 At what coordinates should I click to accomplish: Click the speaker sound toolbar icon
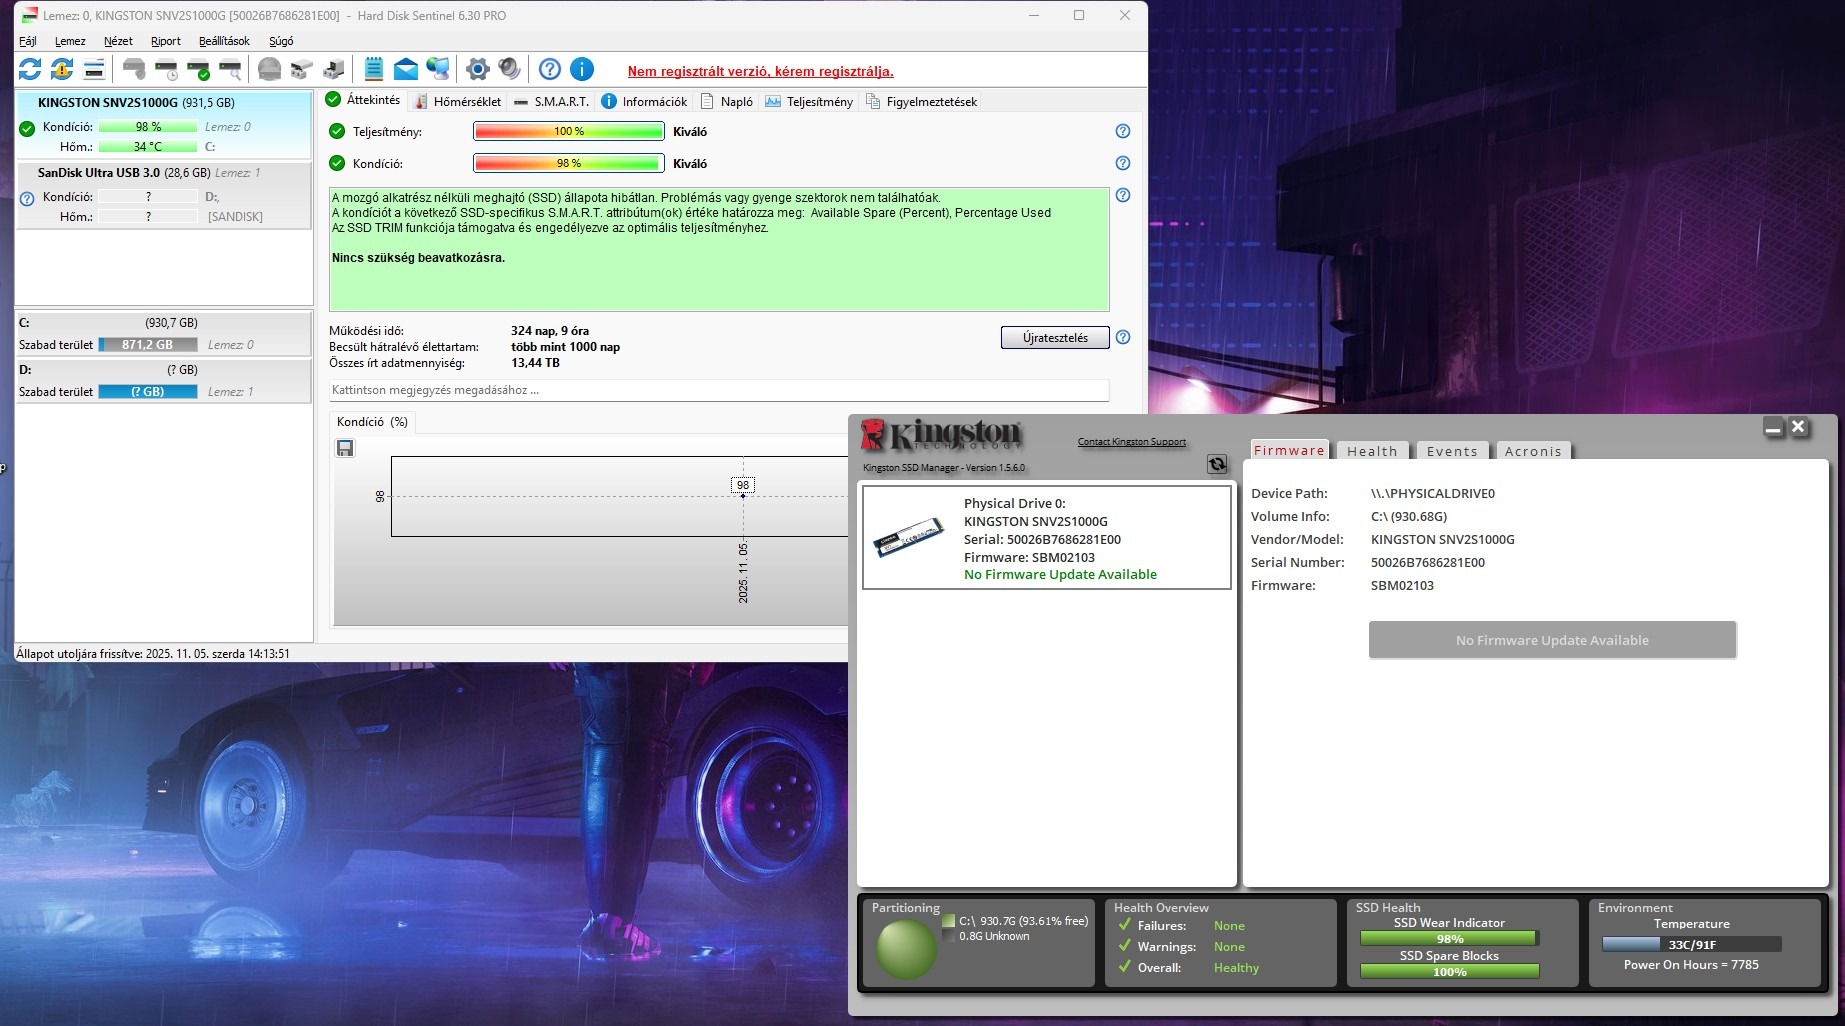[510, 69]
